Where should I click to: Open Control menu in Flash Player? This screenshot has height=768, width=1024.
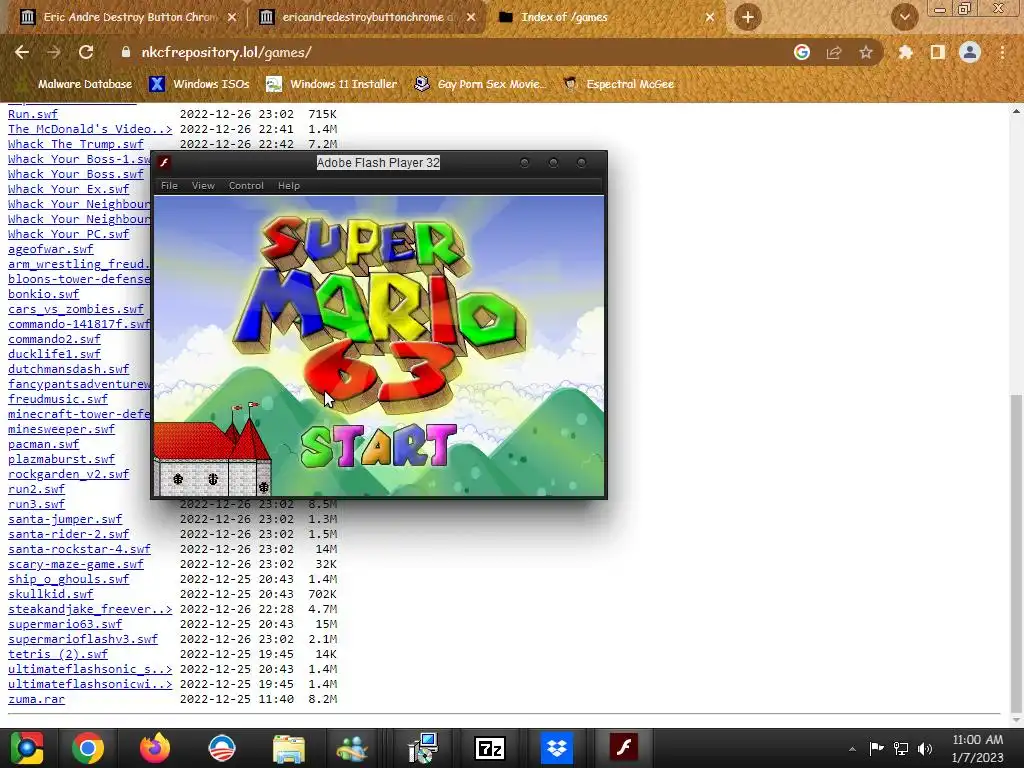coord(246,185)
